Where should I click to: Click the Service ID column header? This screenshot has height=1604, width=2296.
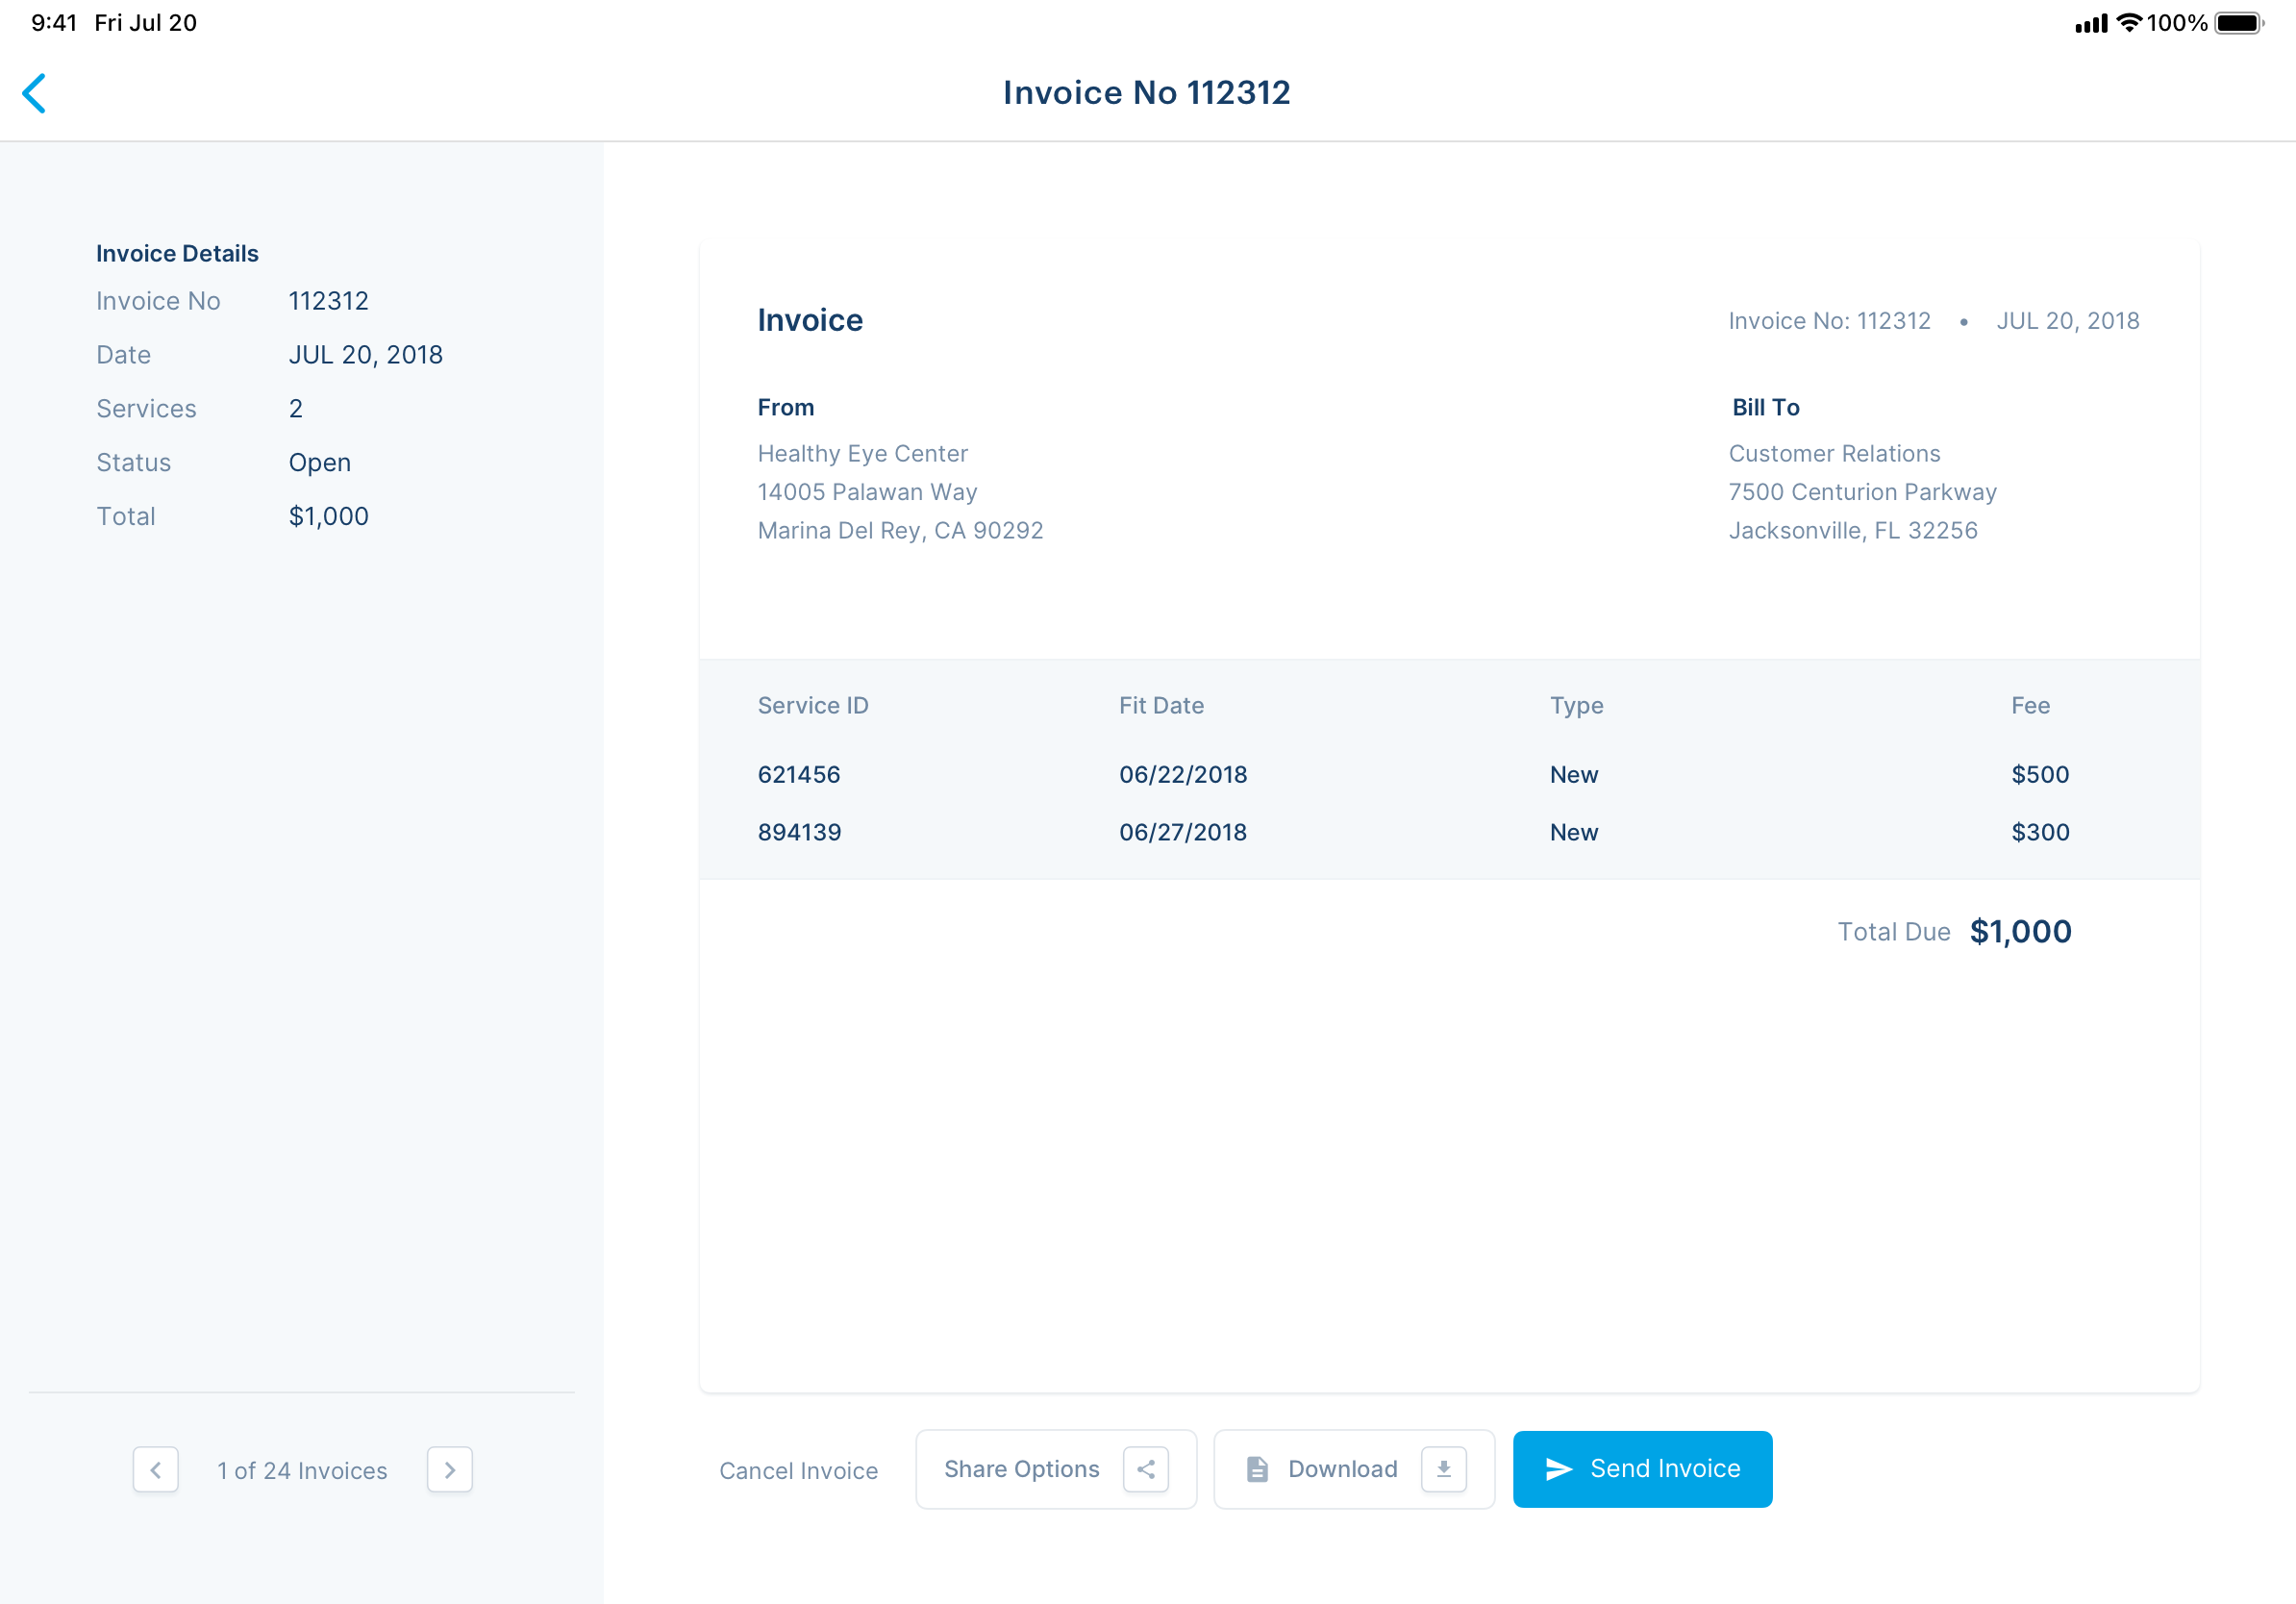[813, 705]
